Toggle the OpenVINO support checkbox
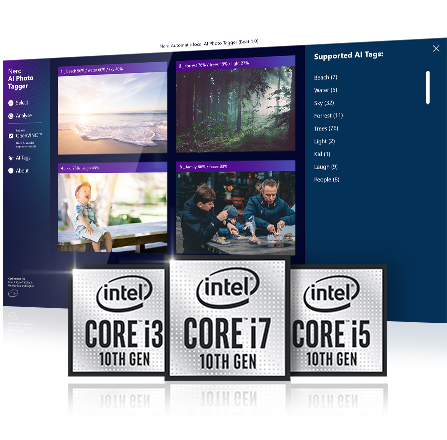447x440 pixels. click(11, 136)
